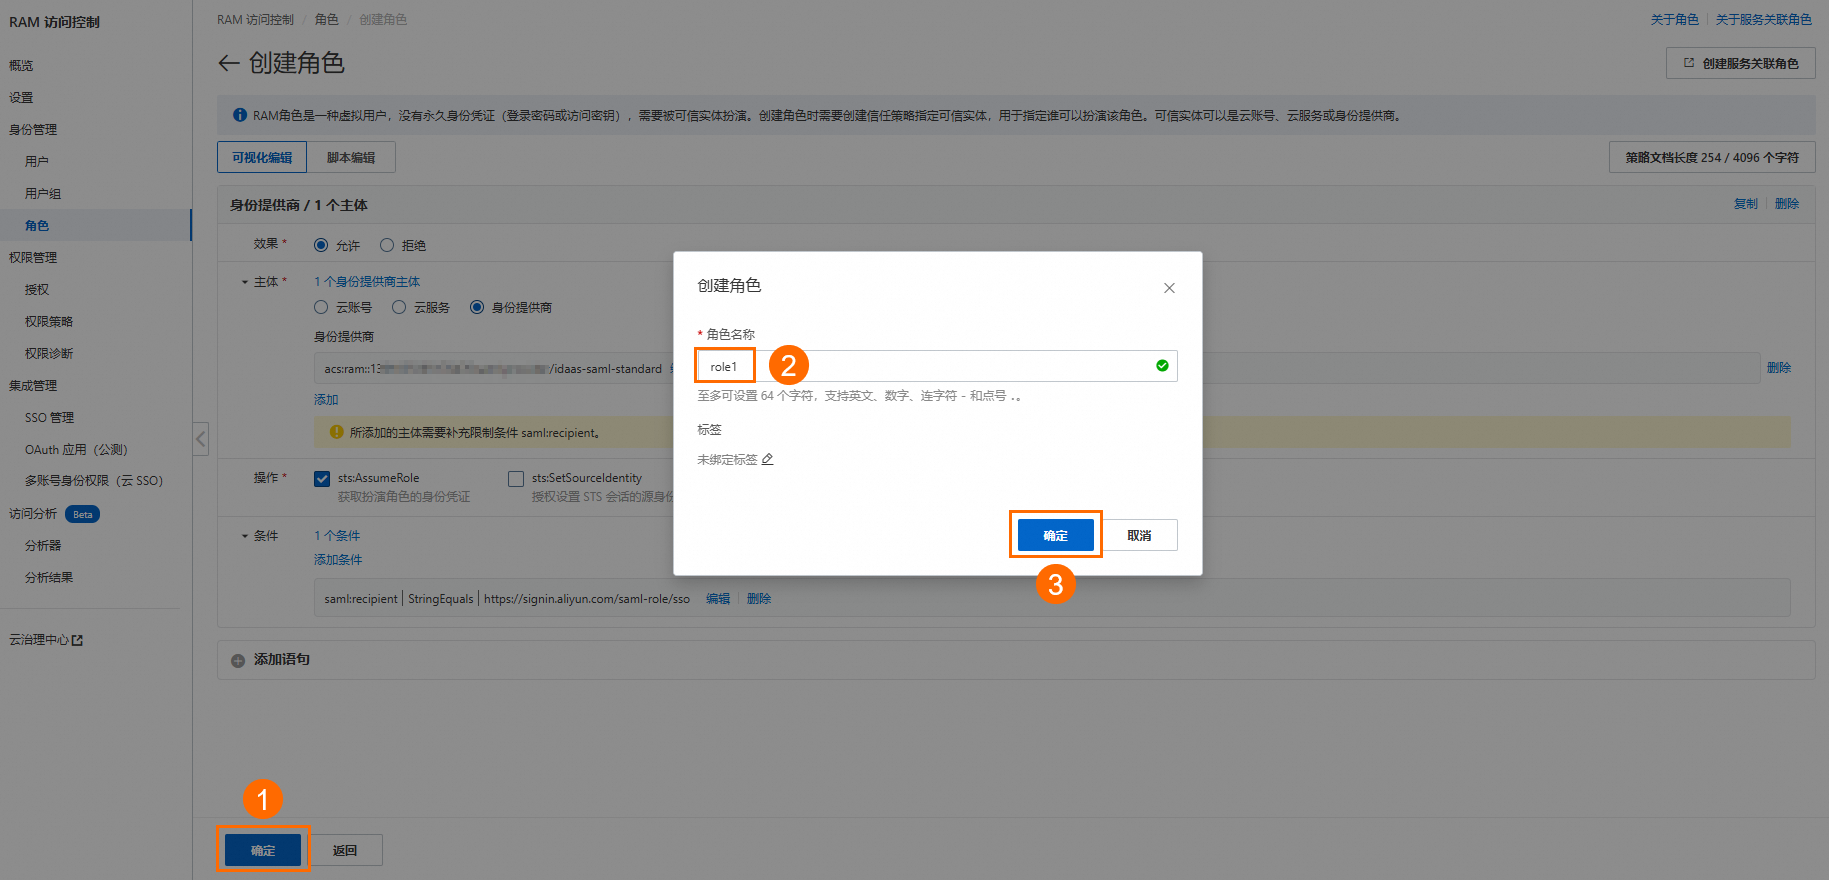Image resolution: width=1829 pixels, height=880 pixels.
Task: Open SSO 管理 in the sidebar
Action: [50, 417]
